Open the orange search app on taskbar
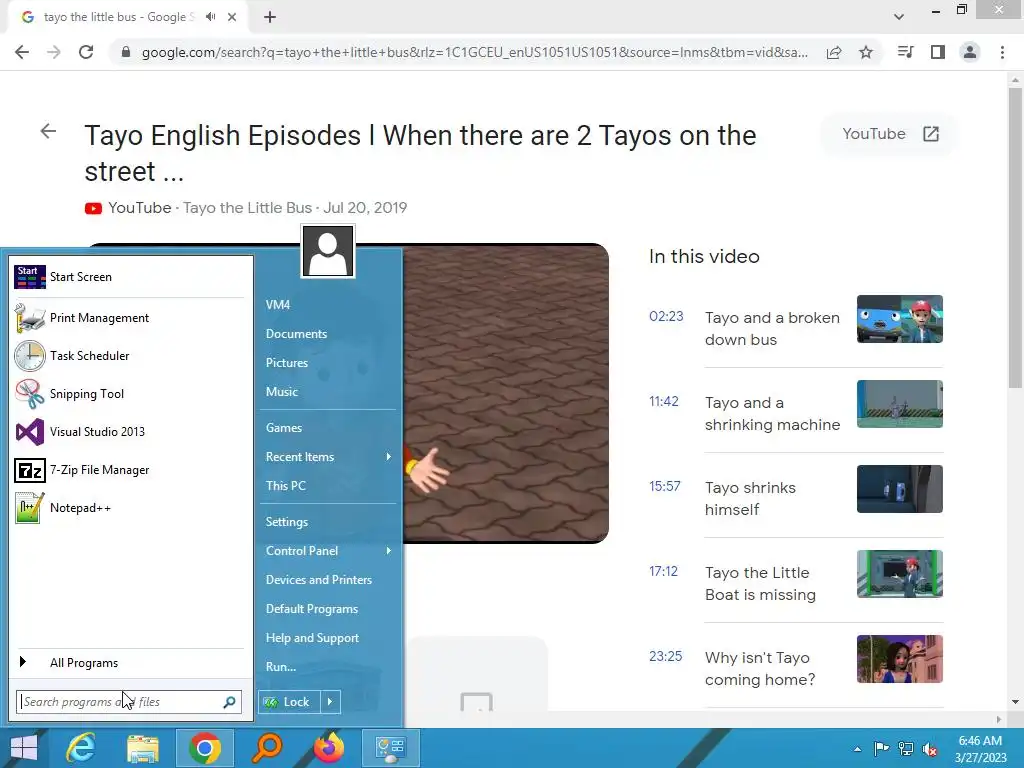 pos(266,748)
